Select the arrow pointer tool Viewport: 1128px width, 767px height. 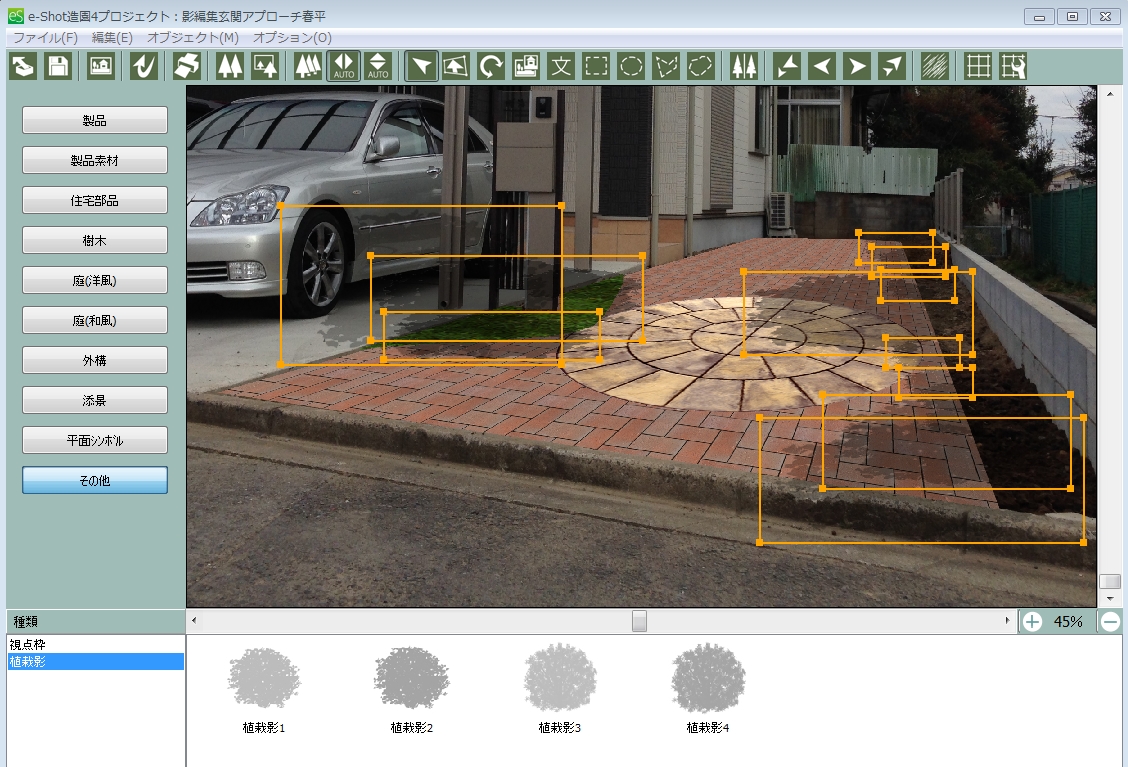pyautogui.click(x=422, y=66)
